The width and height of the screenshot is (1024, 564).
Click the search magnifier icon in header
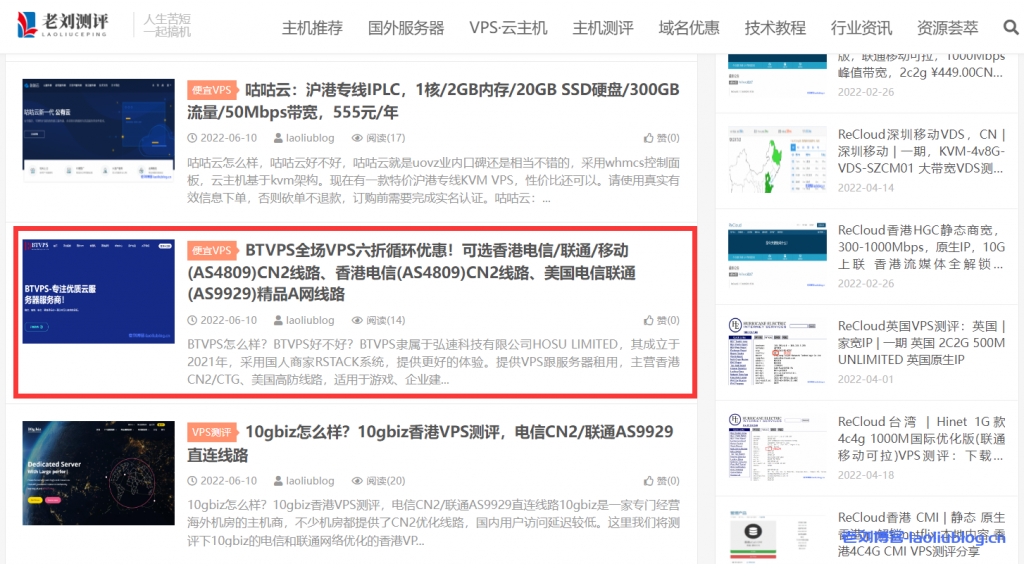(1010, 28)
